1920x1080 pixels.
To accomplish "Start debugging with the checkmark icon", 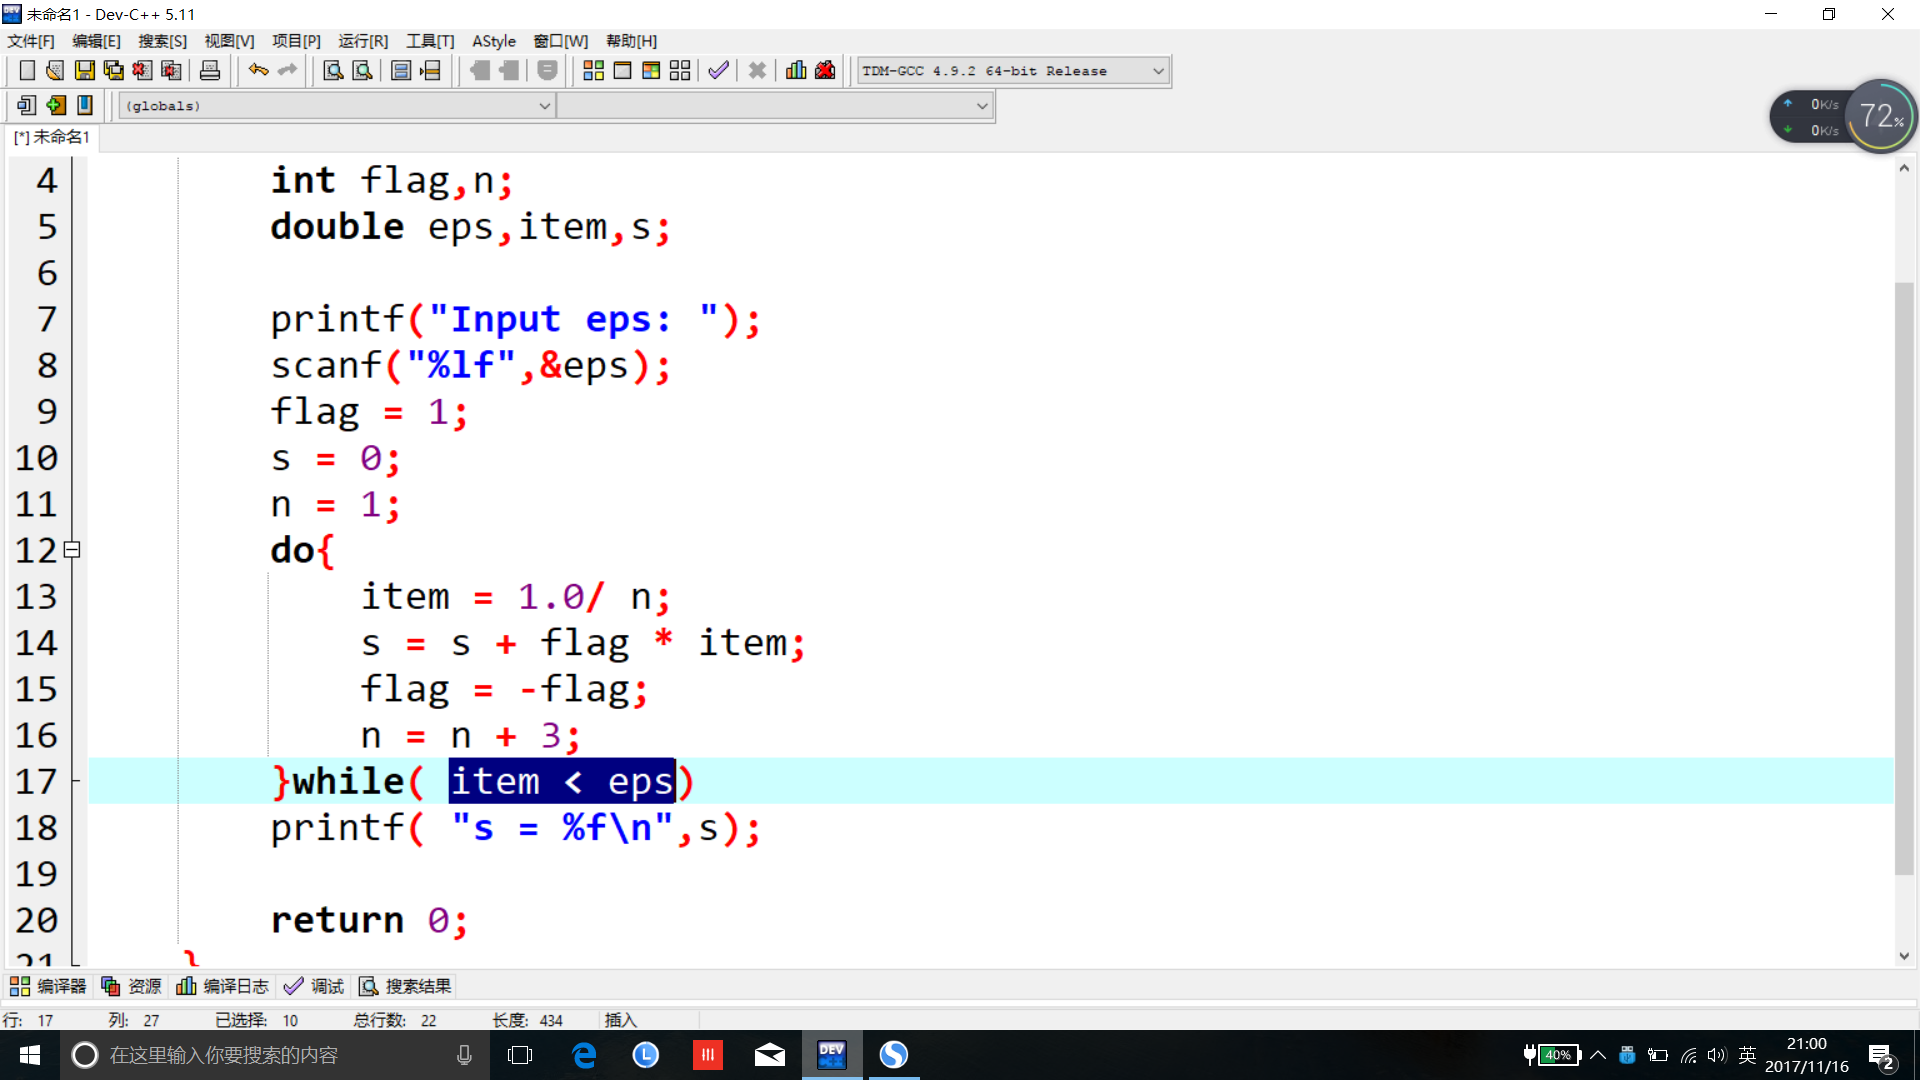I will [718, 70].
